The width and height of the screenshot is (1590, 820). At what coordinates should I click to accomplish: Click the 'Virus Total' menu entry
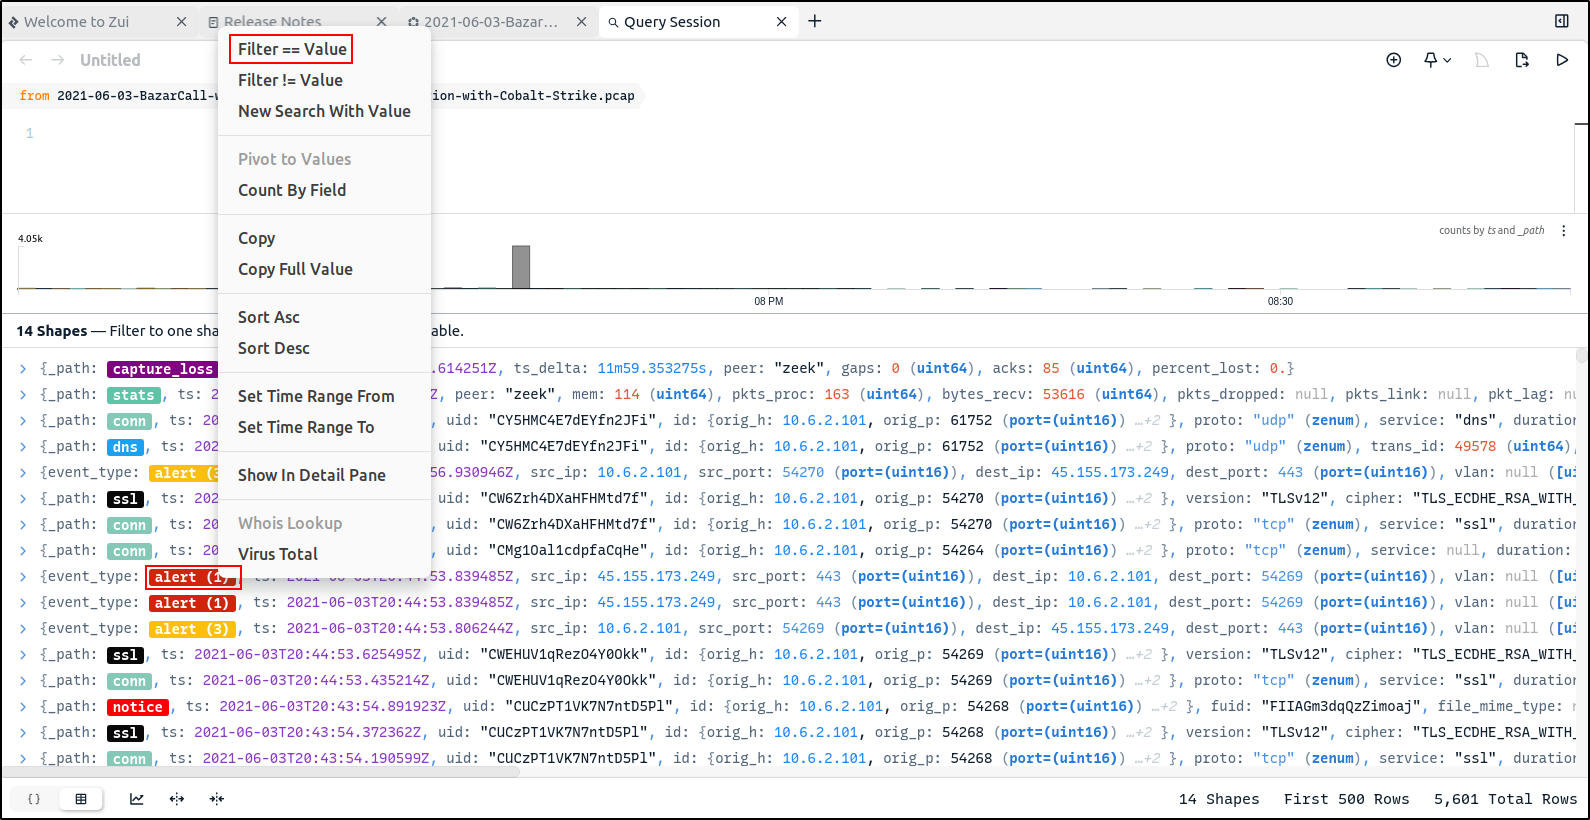pos(278,554)
